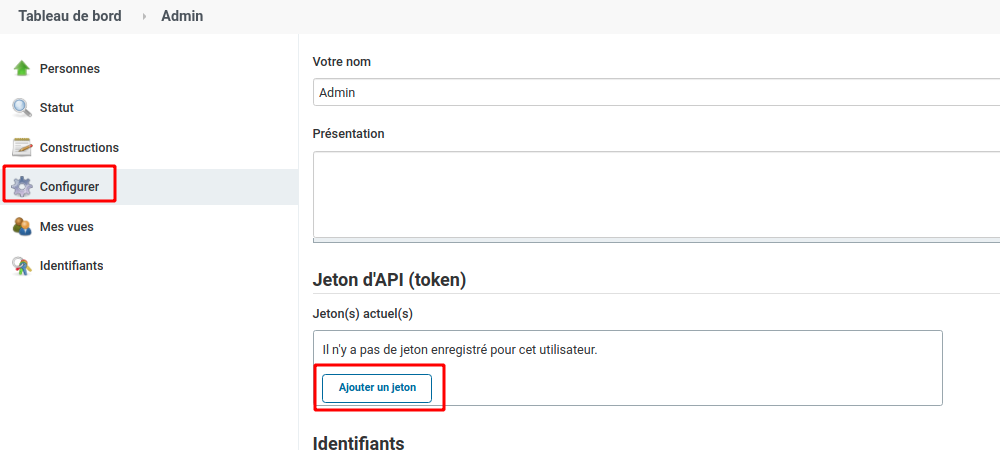Image resolution: width=1000 pixels, height=450 pixels.
Task: Click the Mes vues people icon
Action: point(22,226)
